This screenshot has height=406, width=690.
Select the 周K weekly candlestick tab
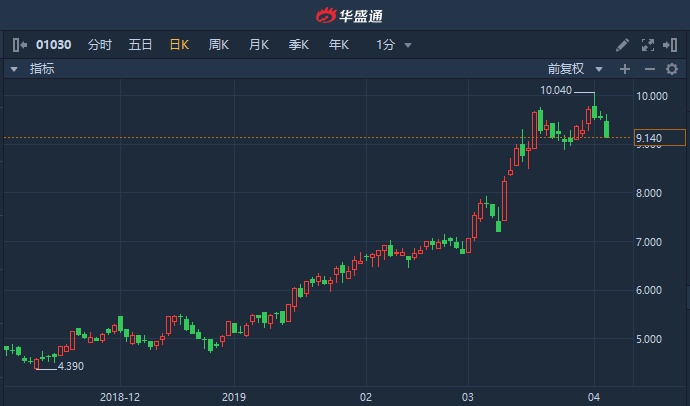click(219, 45)
